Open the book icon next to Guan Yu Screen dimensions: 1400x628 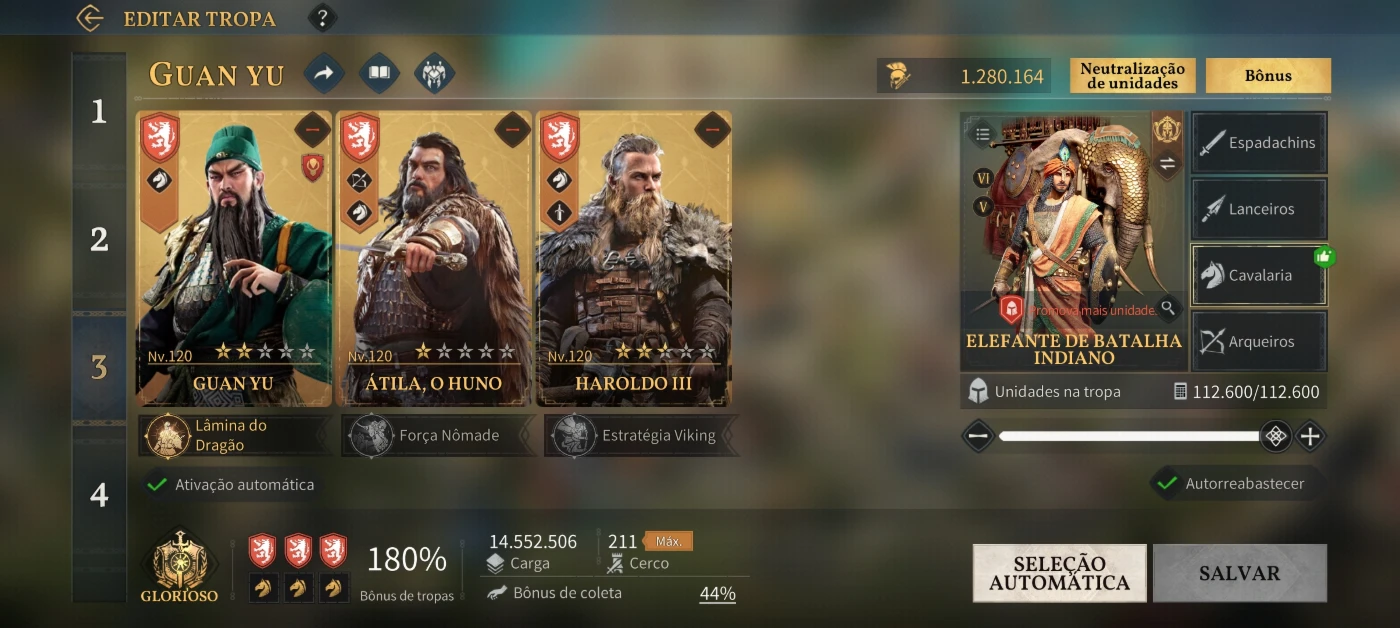coord(379,73)
